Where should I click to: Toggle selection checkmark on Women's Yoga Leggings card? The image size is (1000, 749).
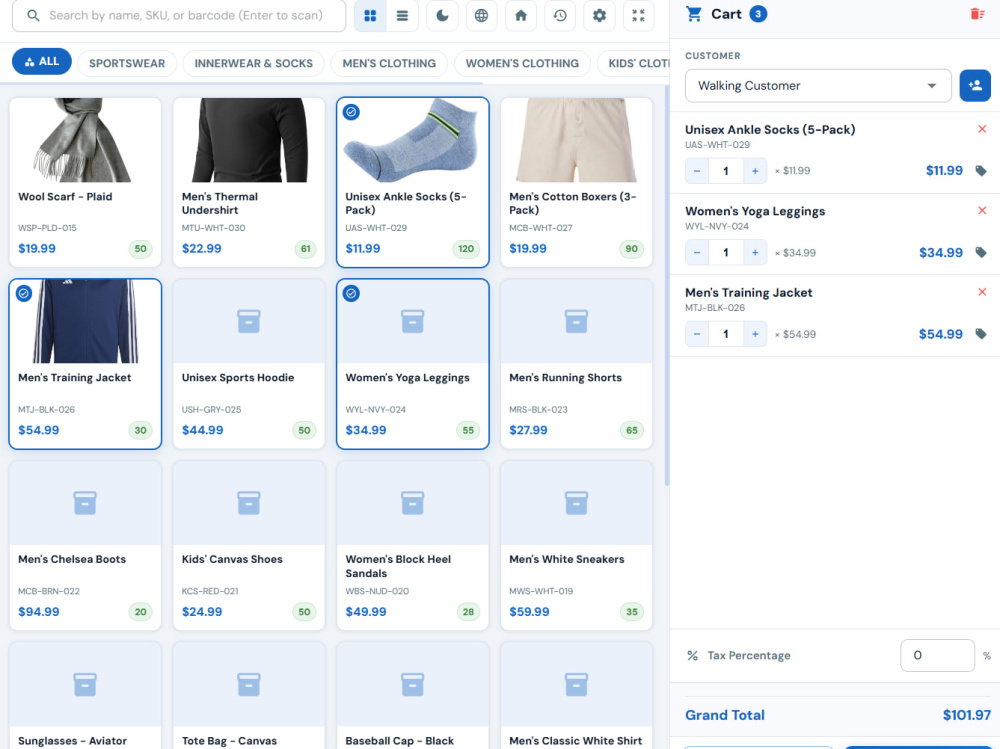(x=351, y=293)
